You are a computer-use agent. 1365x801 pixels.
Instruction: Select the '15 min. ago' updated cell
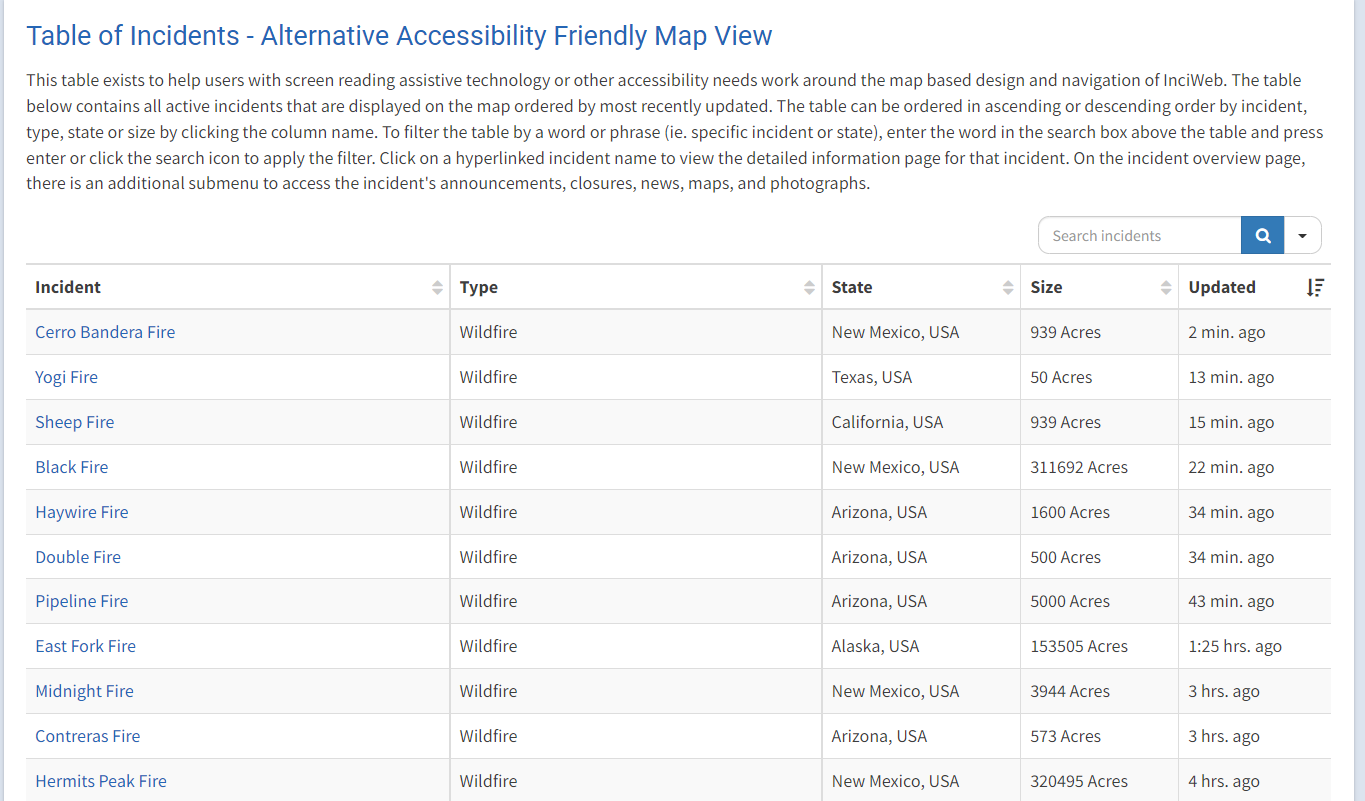1255,422
